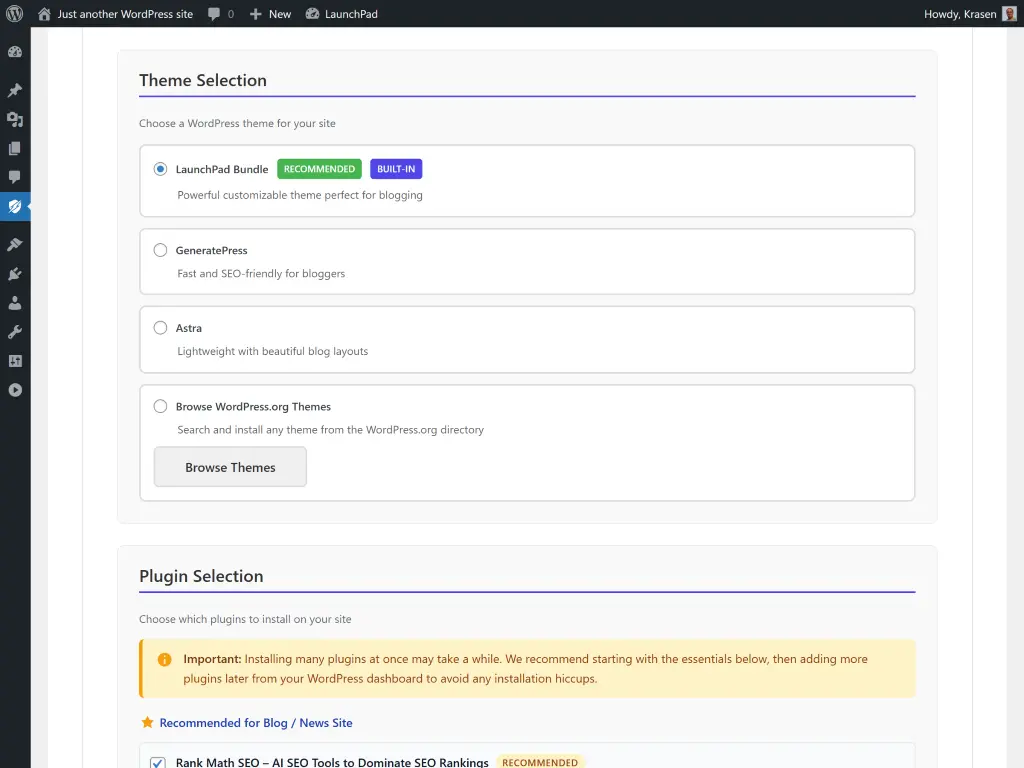Open Tools via the wrench icon
This screenshot has width=1024, height=768.
(x=15, y=331)
